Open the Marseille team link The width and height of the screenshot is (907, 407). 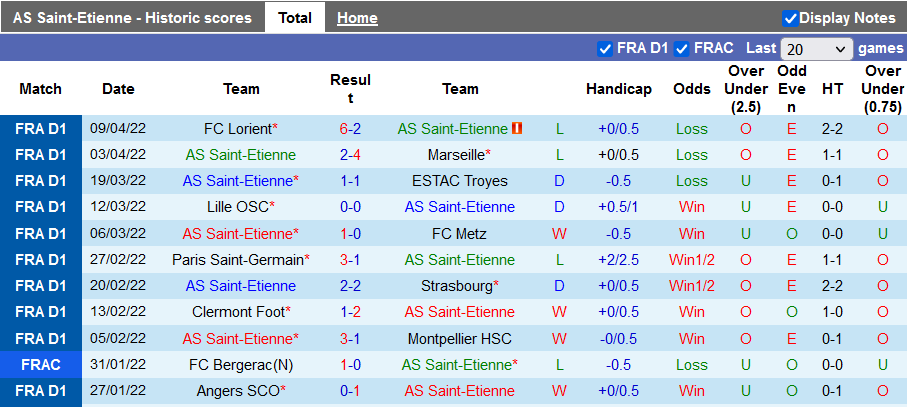pyautogui.click(x=456, y=155)
